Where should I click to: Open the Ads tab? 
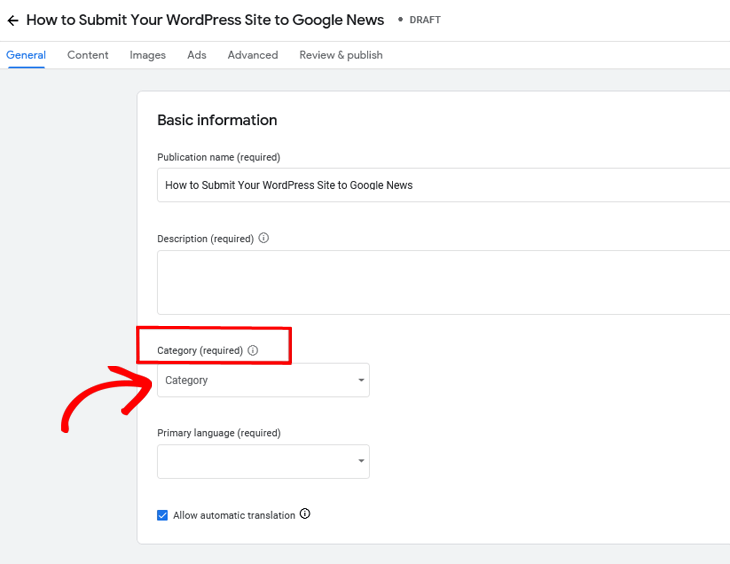coord(197,55)
